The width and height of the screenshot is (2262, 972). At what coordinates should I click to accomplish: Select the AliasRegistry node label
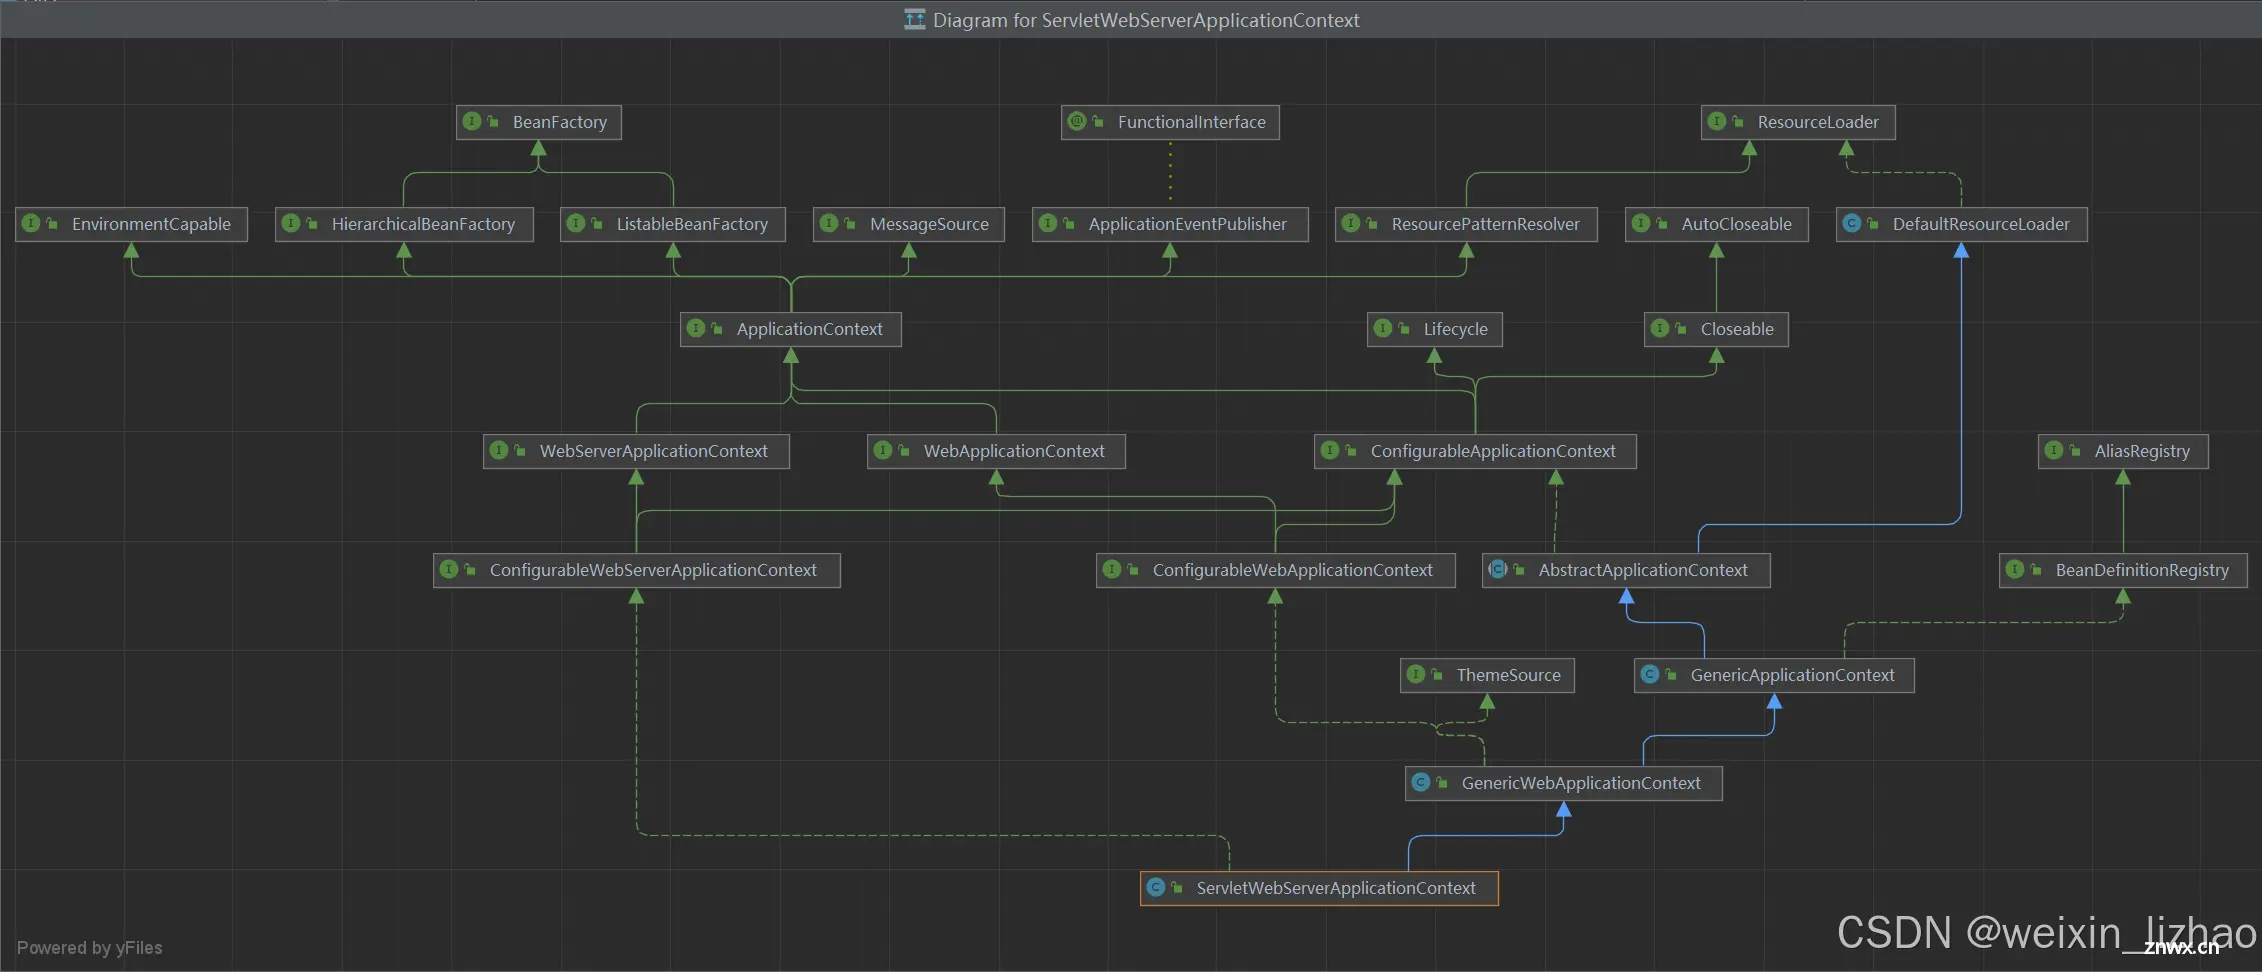tap(2142, 451)
